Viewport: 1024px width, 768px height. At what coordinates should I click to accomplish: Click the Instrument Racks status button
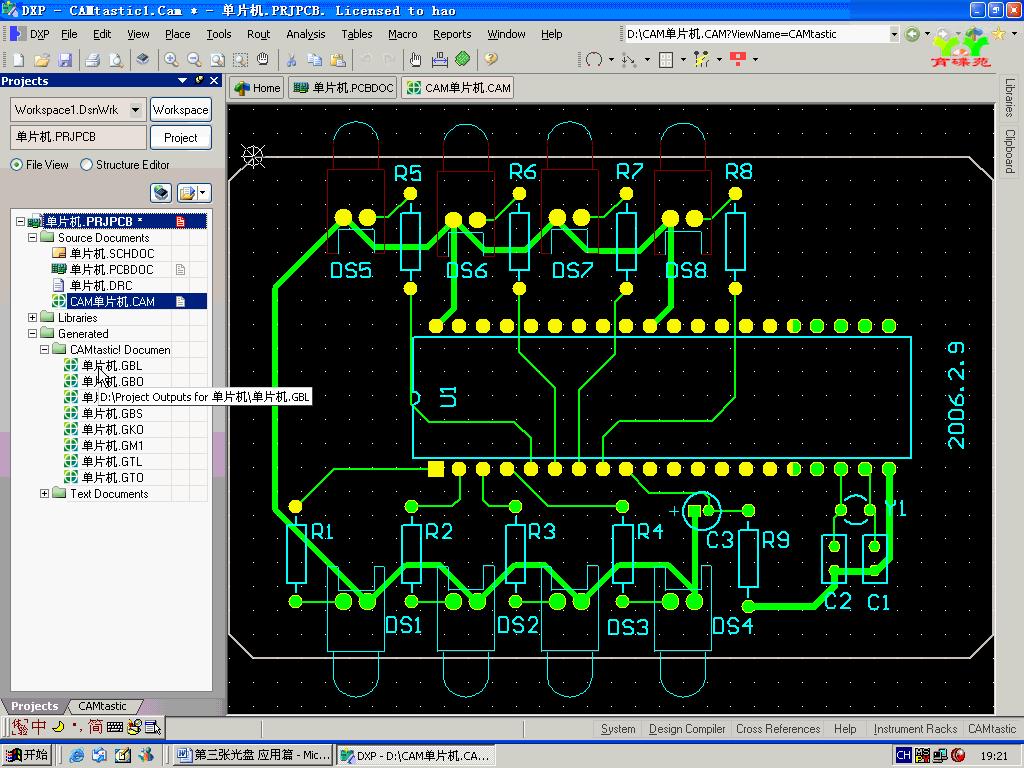pos(915,729)
